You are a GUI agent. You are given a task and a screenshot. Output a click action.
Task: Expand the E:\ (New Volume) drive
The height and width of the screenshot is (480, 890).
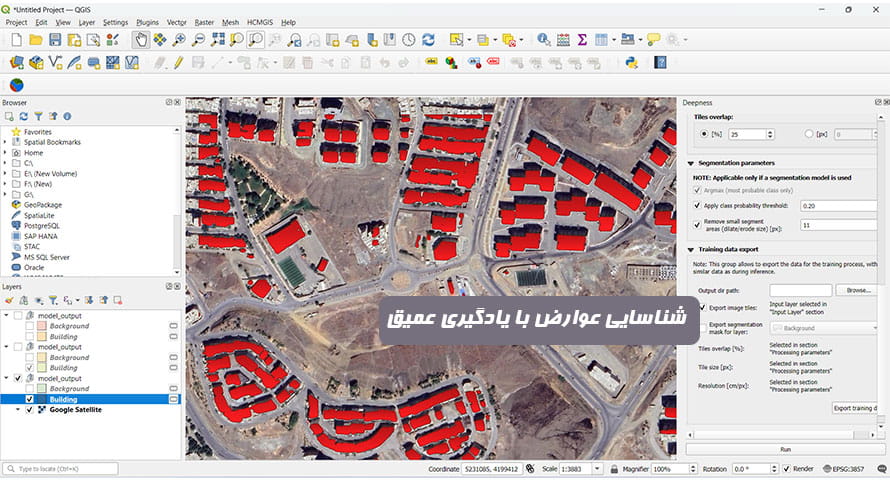point(5,174)
